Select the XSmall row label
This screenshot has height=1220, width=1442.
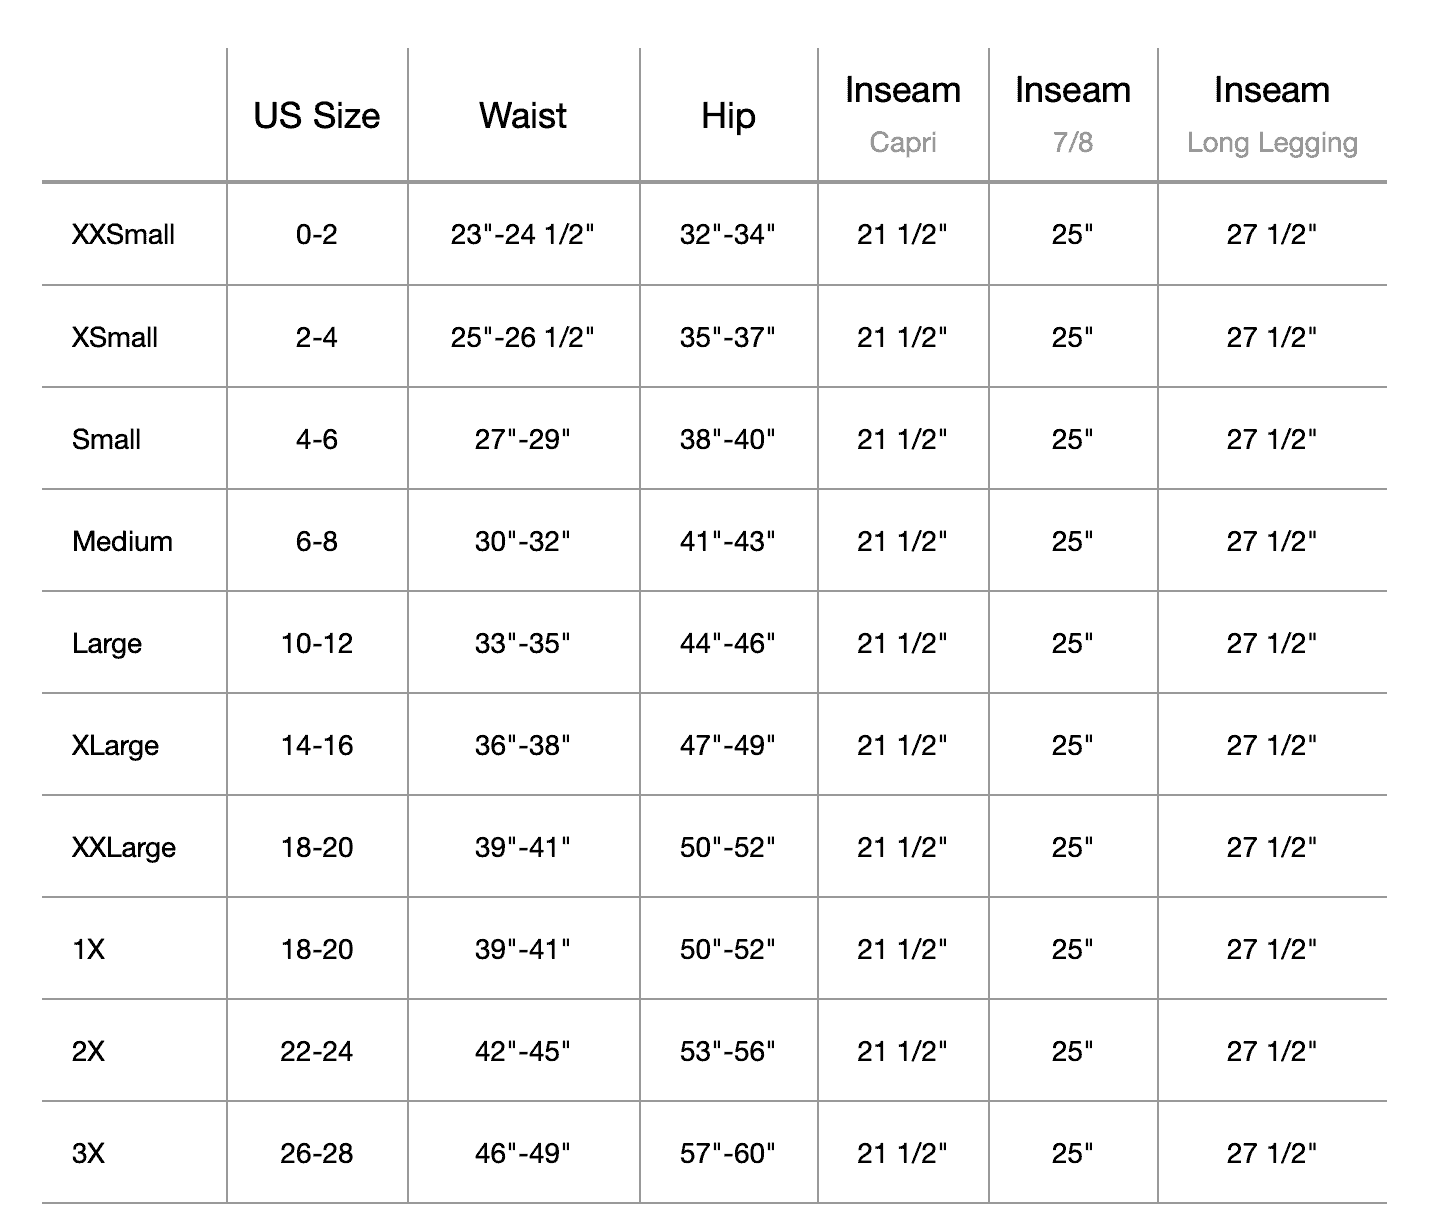pos(115,337)
